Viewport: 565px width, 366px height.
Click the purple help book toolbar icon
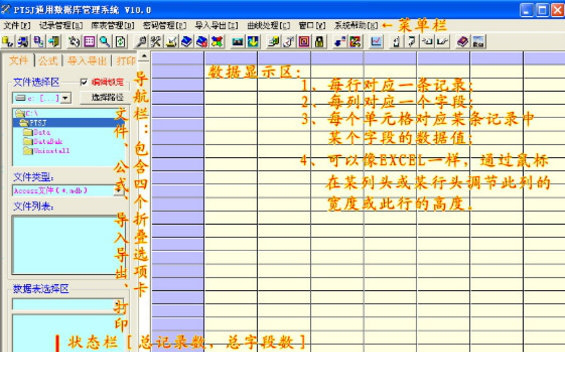463,42
